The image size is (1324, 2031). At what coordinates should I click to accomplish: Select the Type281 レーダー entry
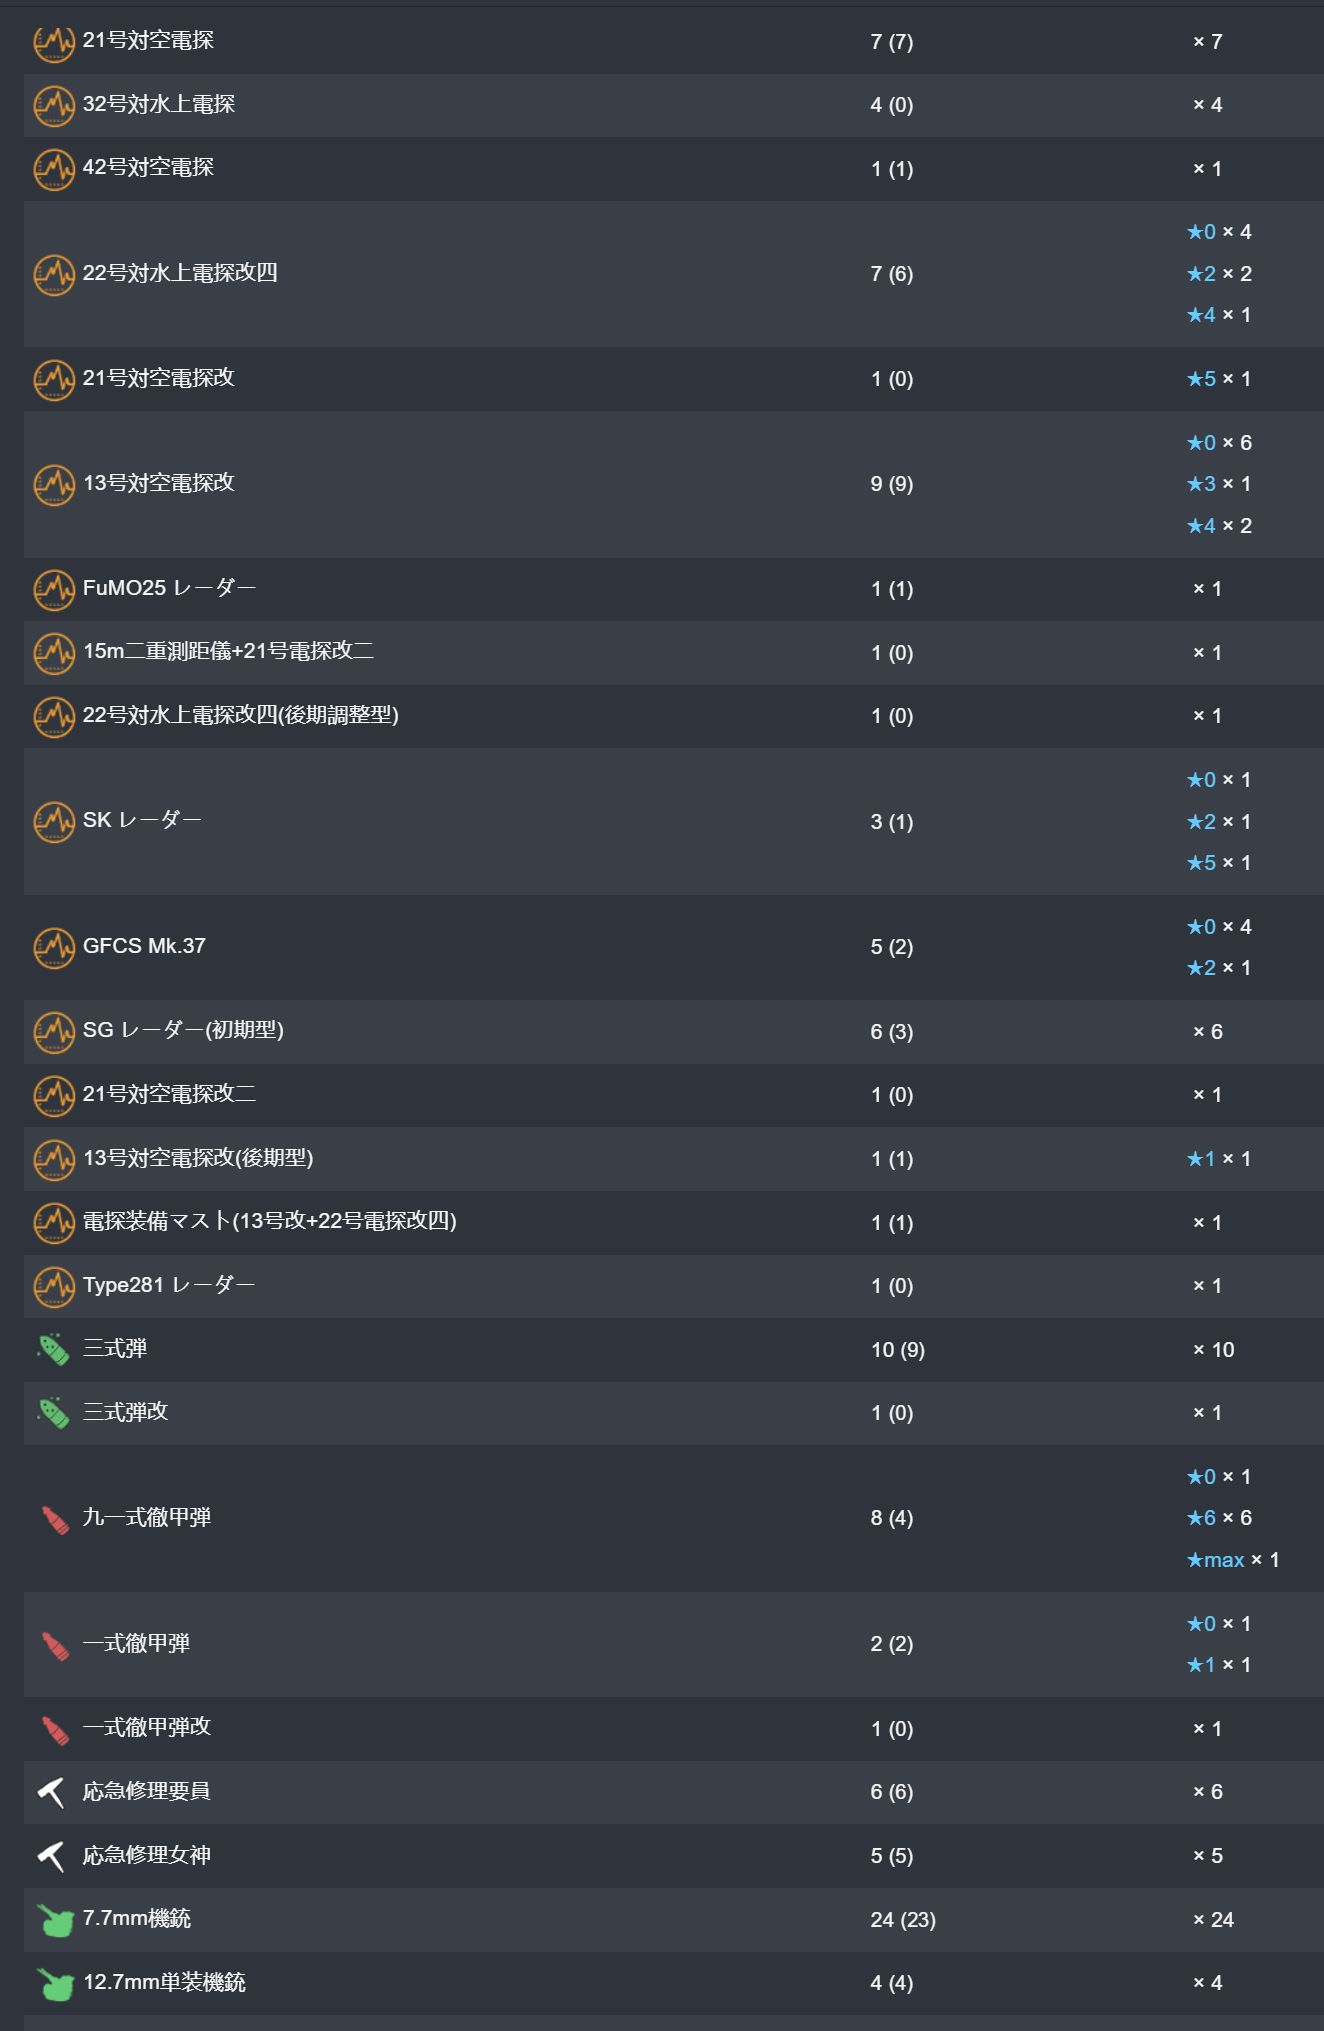coord(169,1285)
